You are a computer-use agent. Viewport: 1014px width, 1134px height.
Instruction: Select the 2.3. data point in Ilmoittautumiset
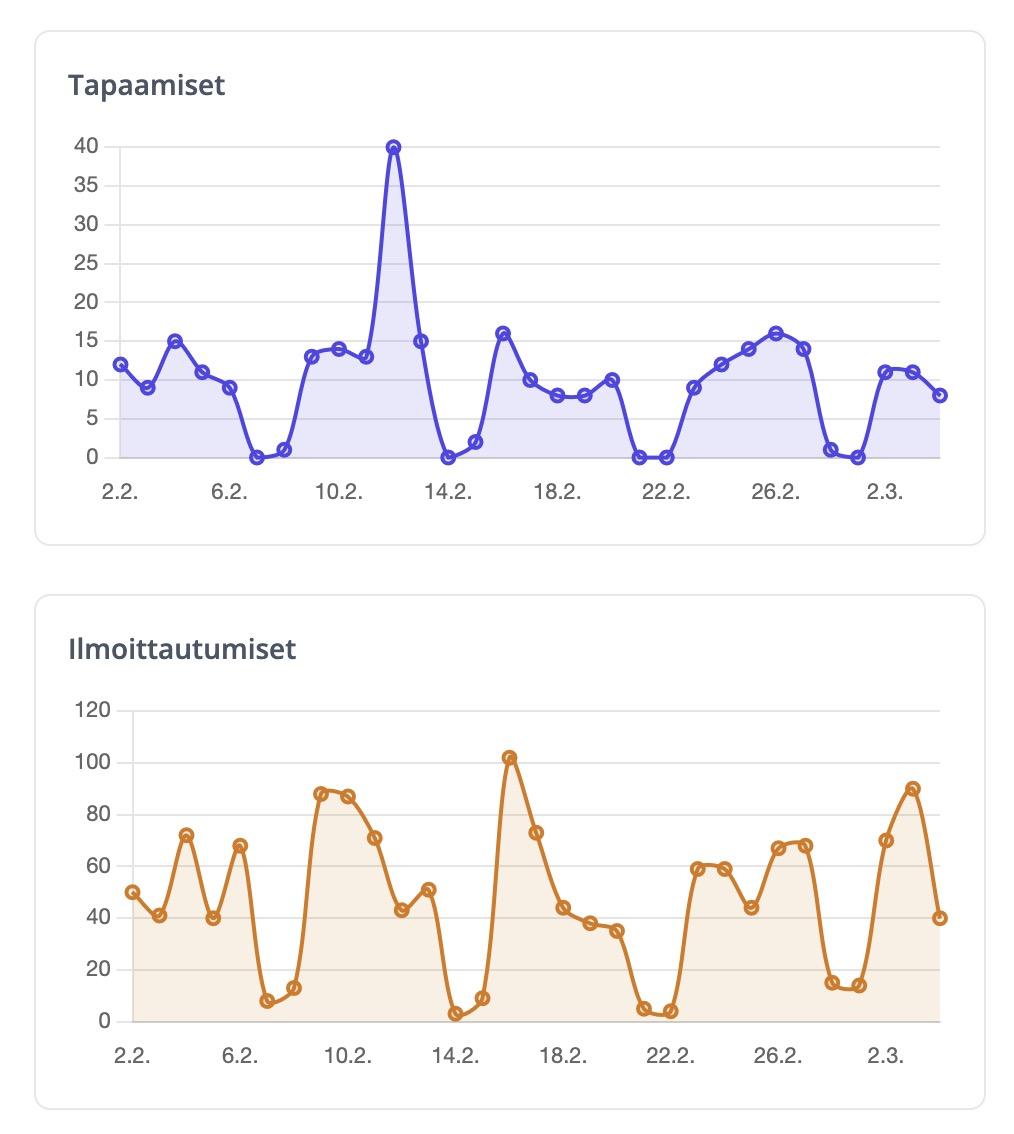point(886,840)
